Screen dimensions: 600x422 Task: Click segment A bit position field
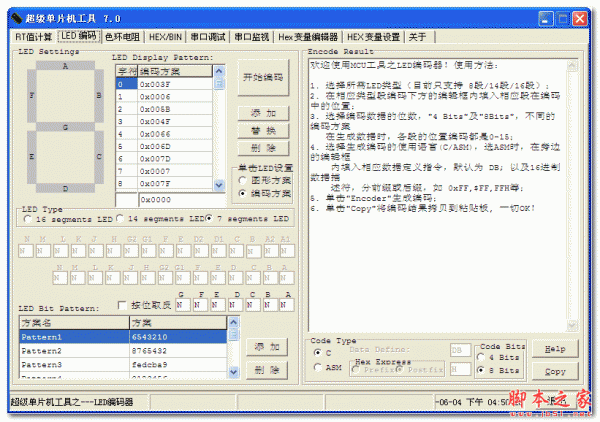tap(287, 305)
